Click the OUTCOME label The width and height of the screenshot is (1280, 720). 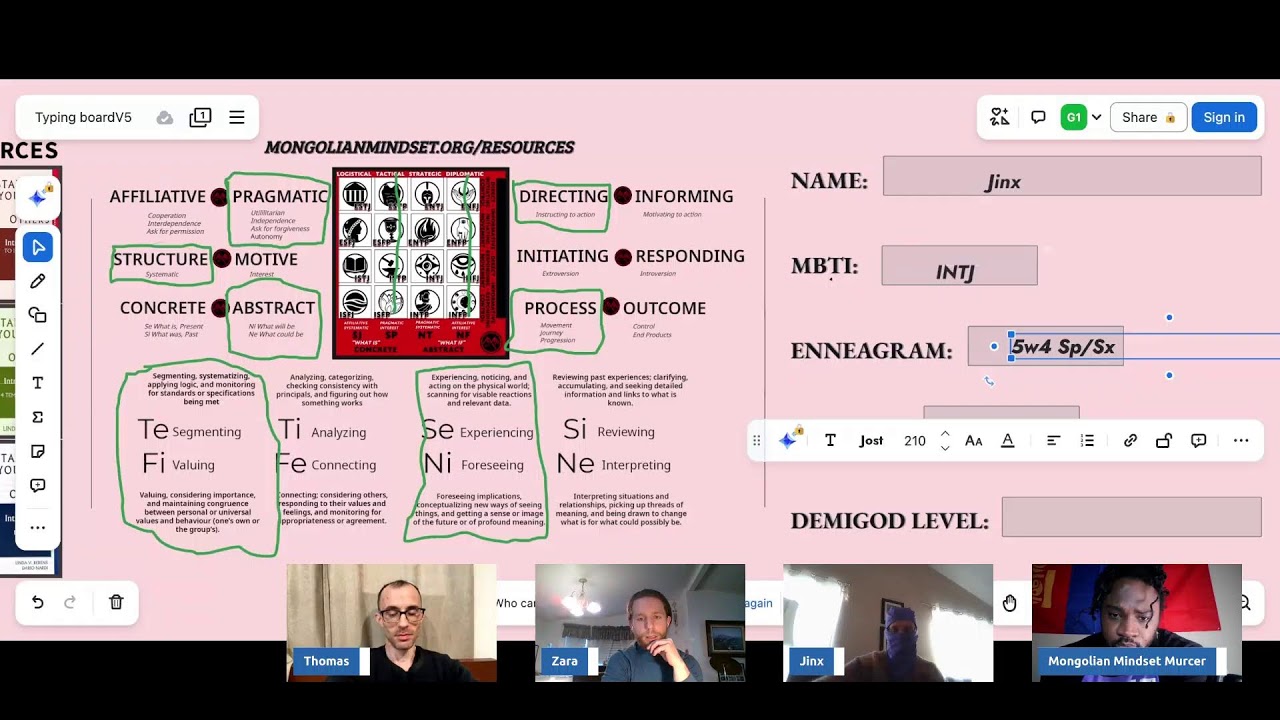coord(664,308)
